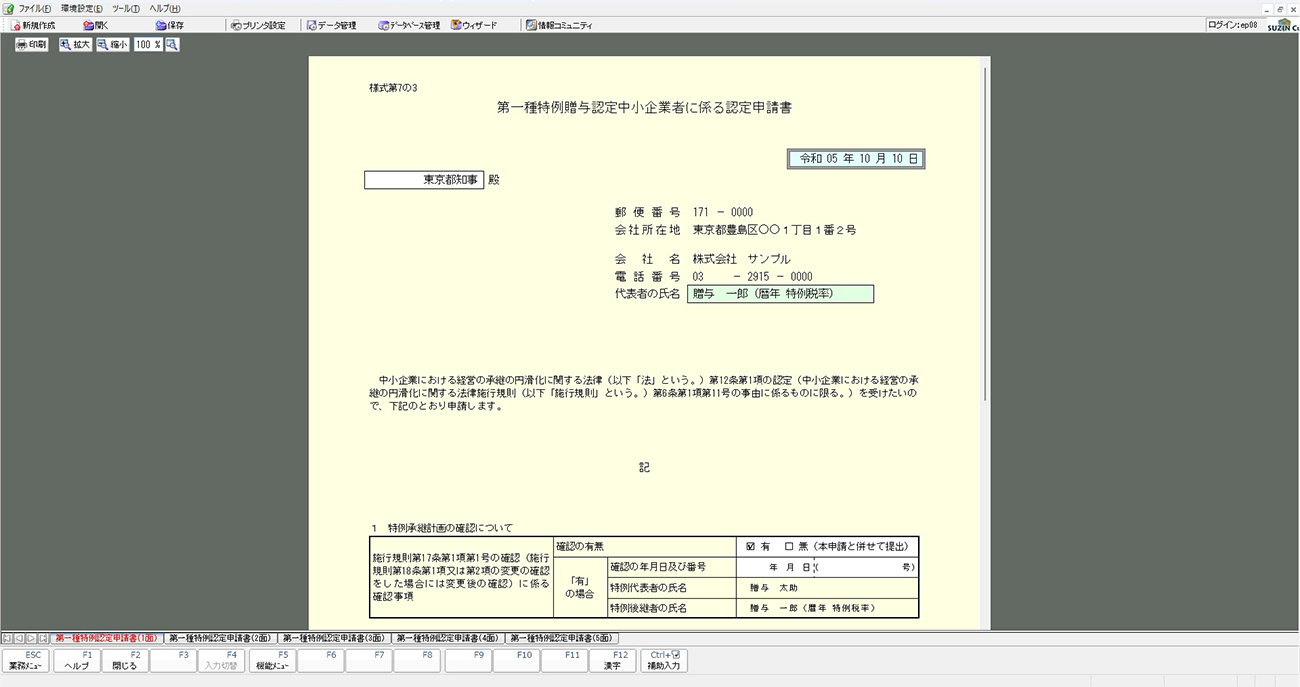The height and width of the screenshot is (687, 1300).
Task: Click the 新規作成 (New) toolbar icon
Action: point(32,25)
